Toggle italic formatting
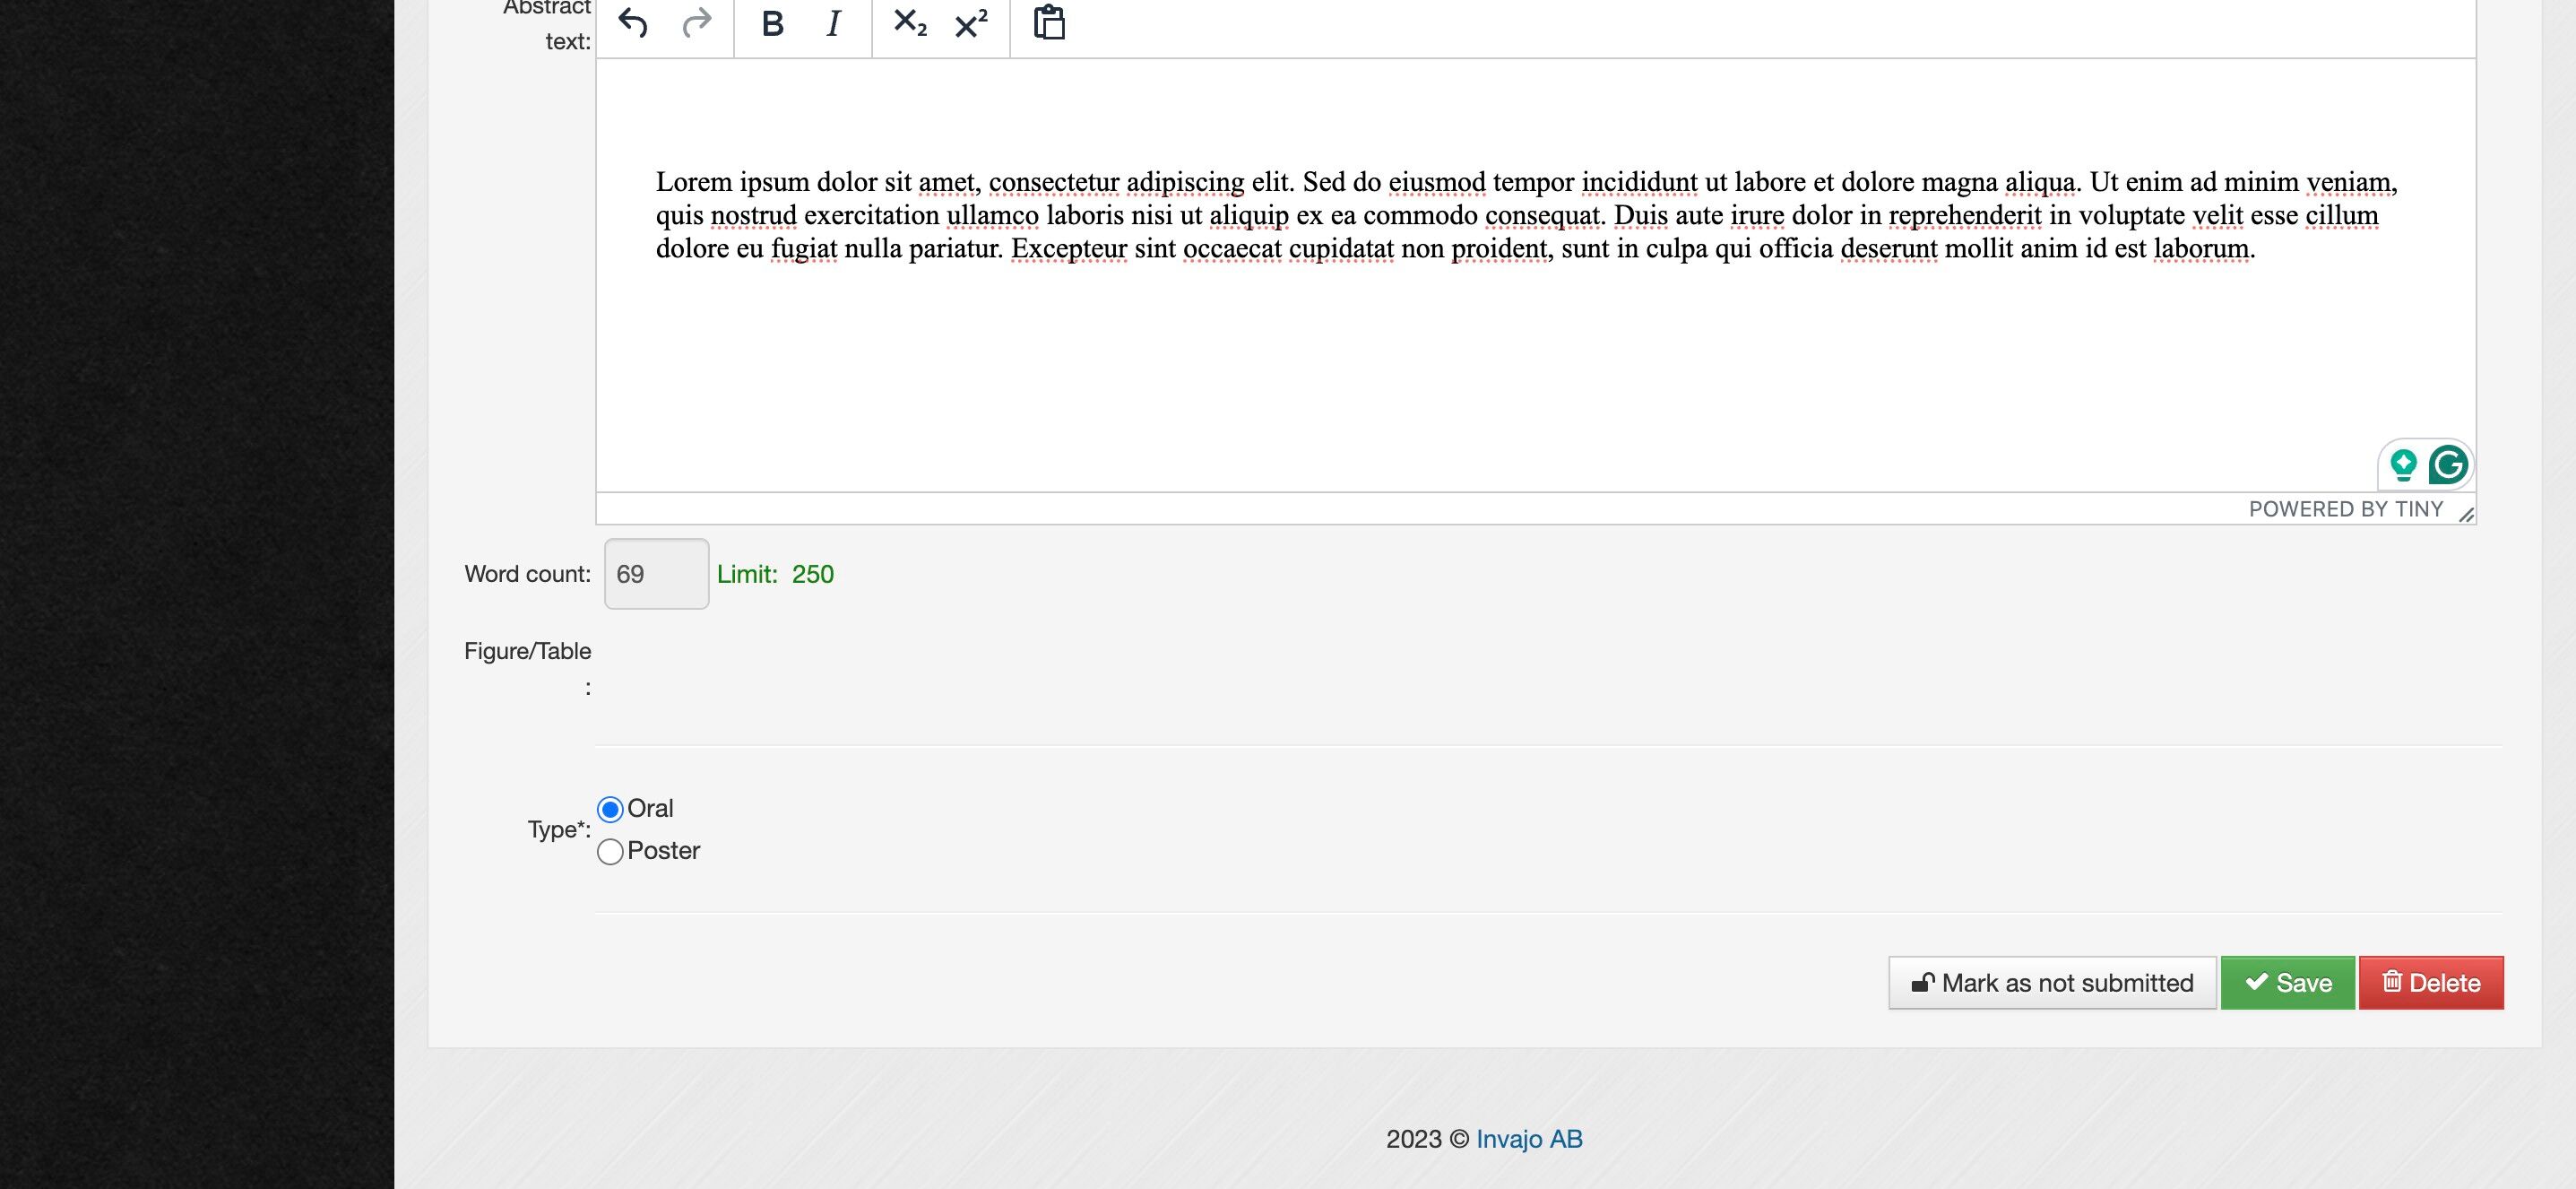This screenshot has height=1189, width=2576. click(x=833, y=23)
